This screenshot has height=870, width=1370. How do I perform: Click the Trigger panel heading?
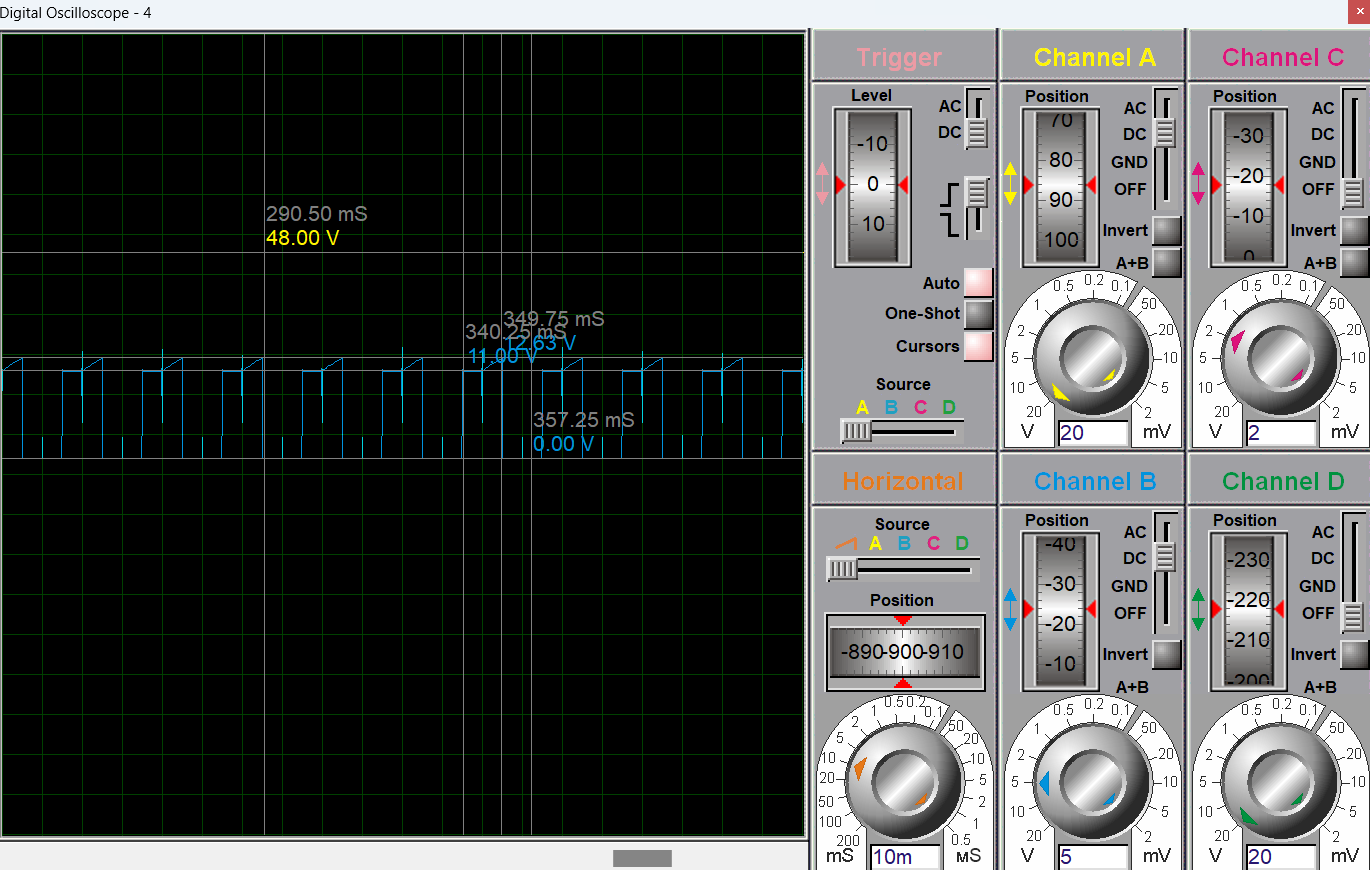pyautogui.click(x=899, y=57)
